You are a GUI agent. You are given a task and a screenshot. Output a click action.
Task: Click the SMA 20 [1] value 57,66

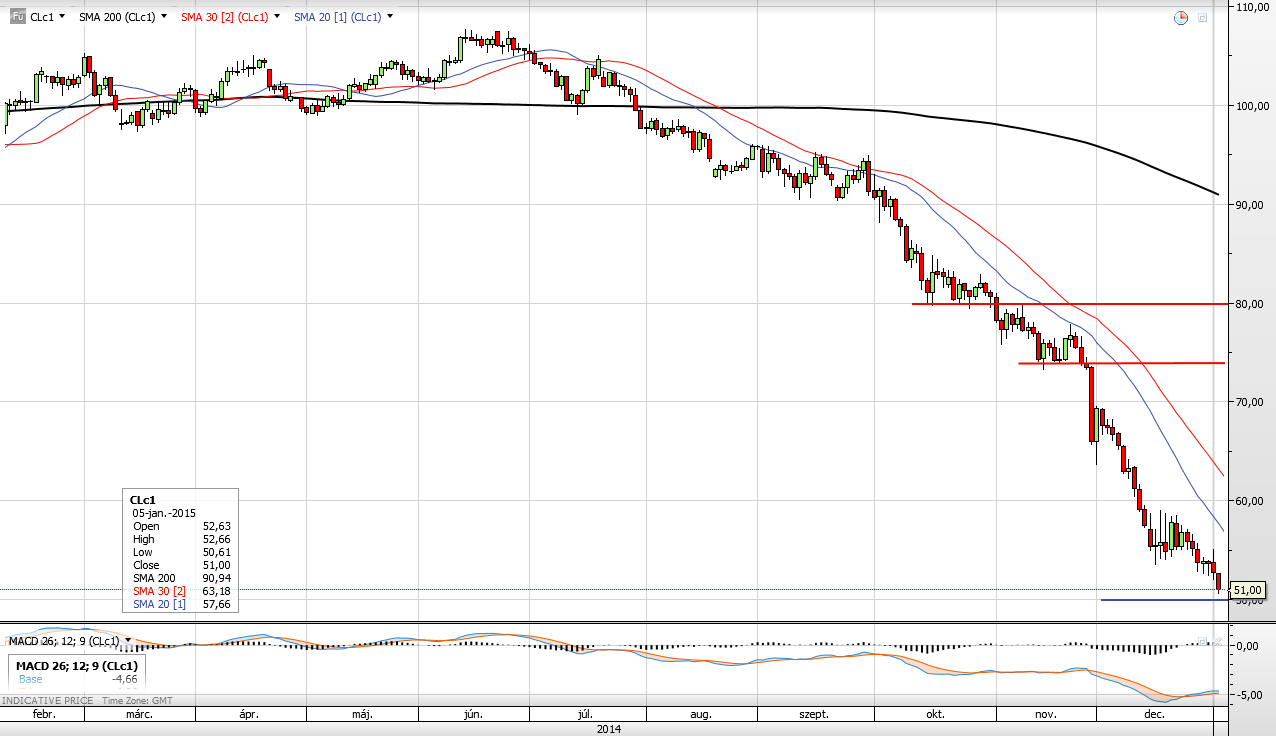point(216,604)
